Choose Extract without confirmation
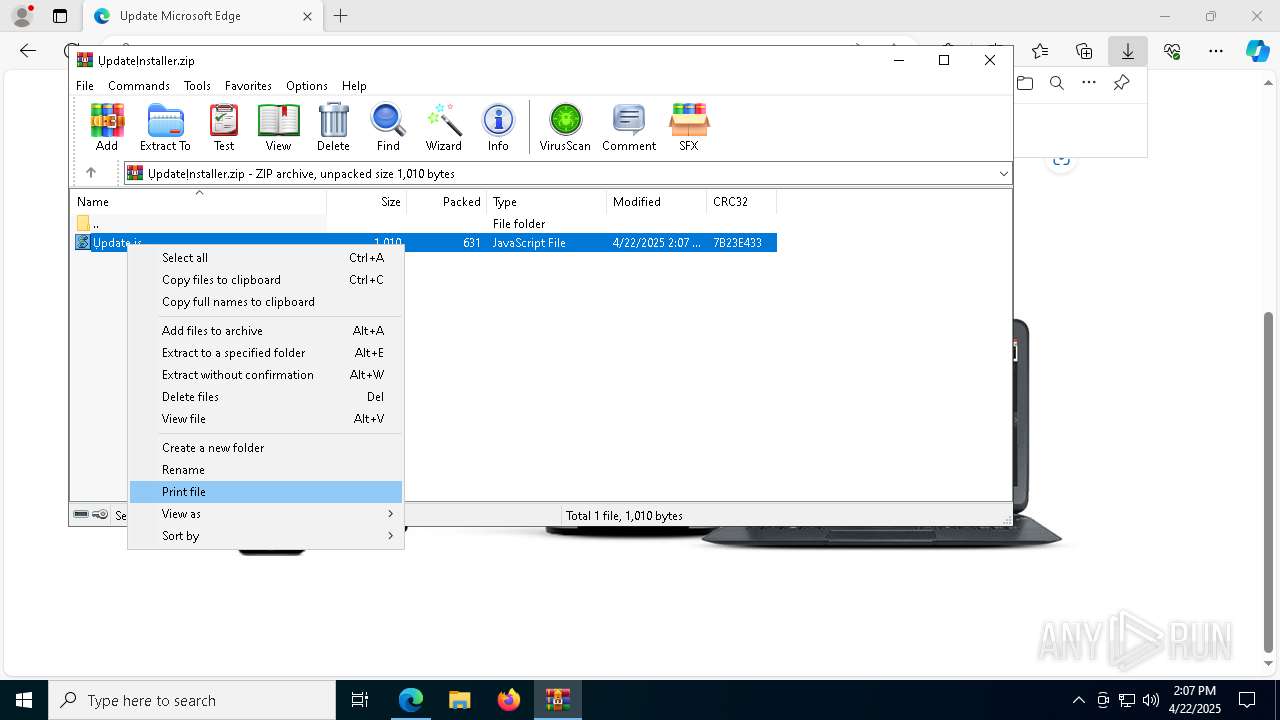 click(265, 374)
